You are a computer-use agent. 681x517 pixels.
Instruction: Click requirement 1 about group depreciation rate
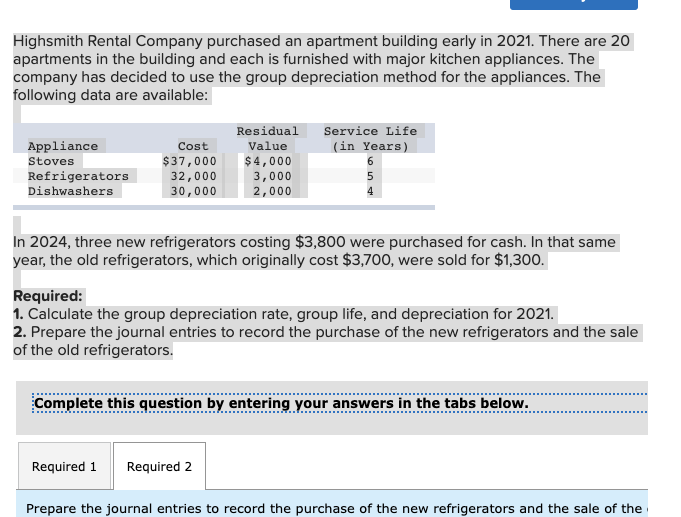pyautogui.click(x=284, y=314)
